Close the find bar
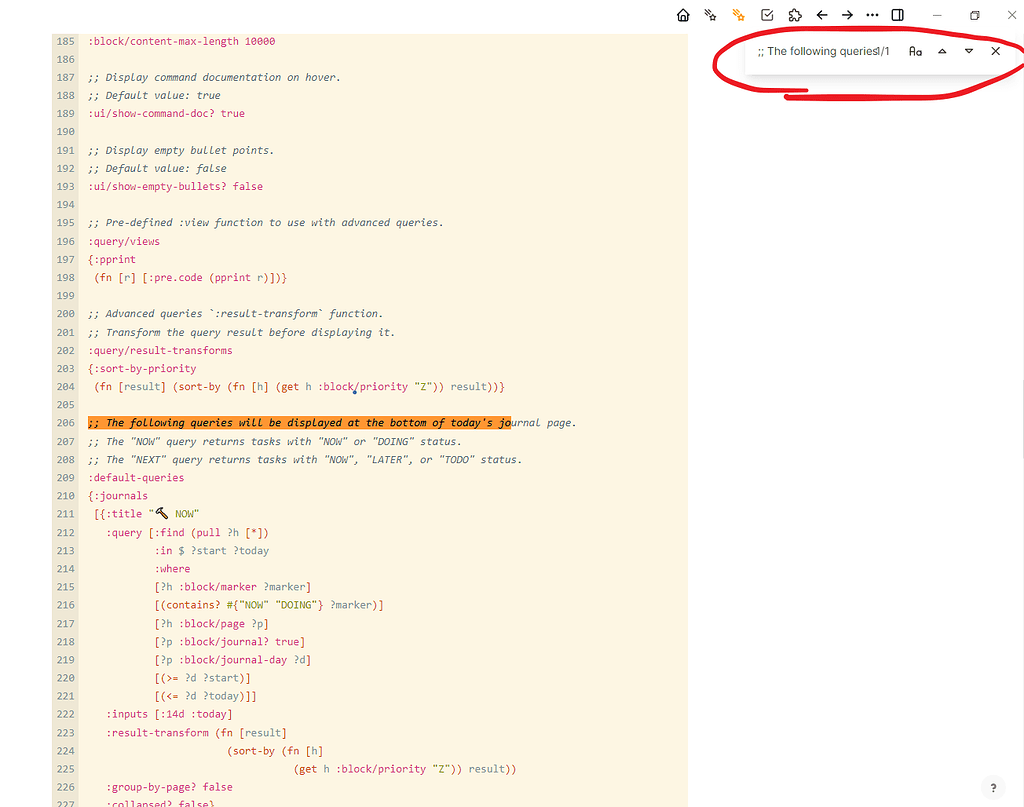This screenshot has width=1024, height=807. (995, 51)
